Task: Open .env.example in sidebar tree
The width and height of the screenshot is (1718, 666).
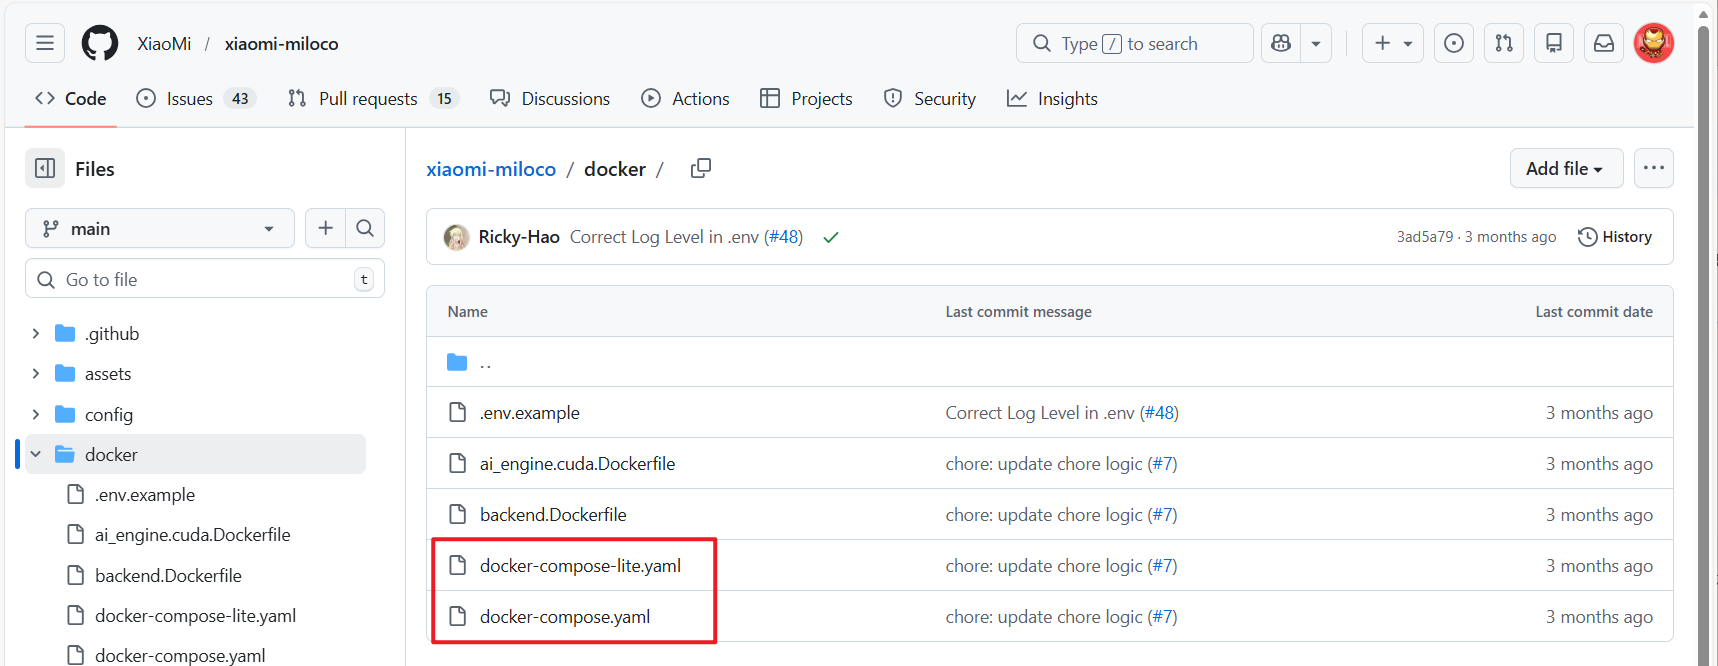Action: 144,494
